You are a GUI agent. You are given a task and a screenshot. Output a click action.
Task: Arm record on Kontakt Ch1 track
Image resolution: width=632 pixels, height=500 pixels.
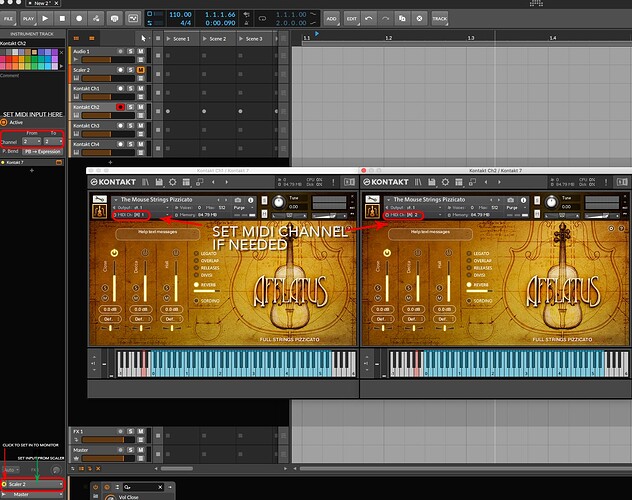[x=120, y=88]
